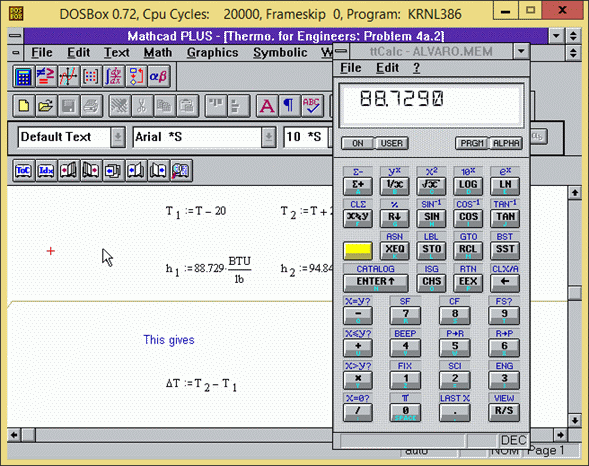Click the align regions down icon
The width and height of the screenshot is (589, 466).
(x=238, y=106)
